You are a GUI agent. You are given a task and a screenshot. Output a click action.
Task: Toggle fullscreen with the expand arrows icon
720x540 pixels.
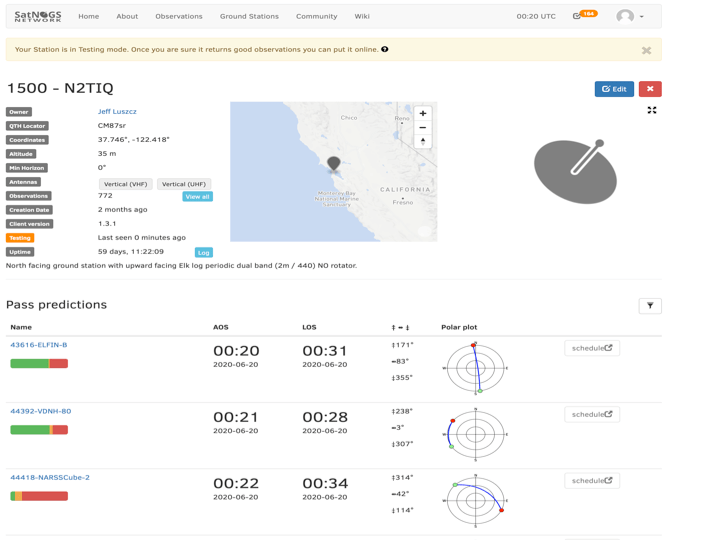point(652,111)
